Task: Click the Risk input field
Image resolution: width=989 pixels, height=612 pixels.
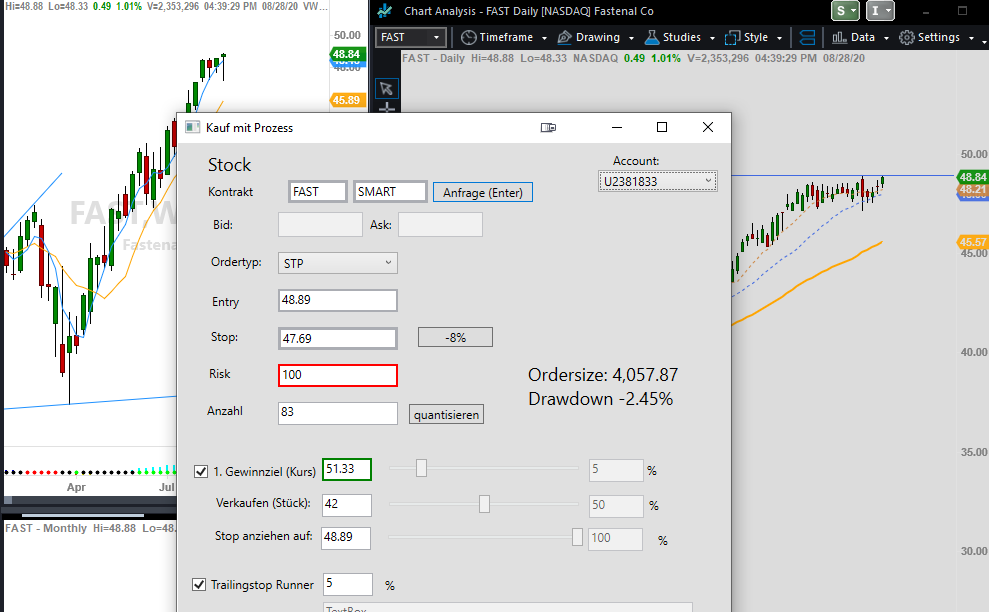Action: pos(337,375)
